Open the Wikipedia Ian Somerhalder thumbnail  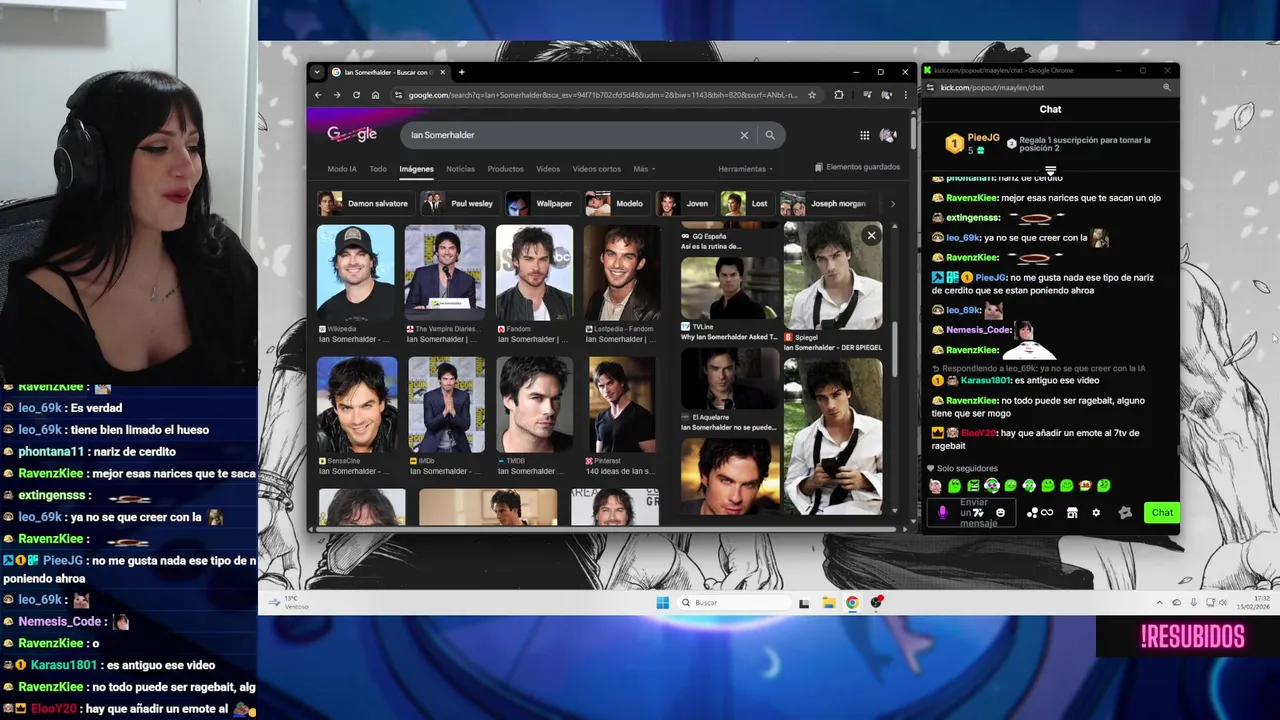click(356, 273)
